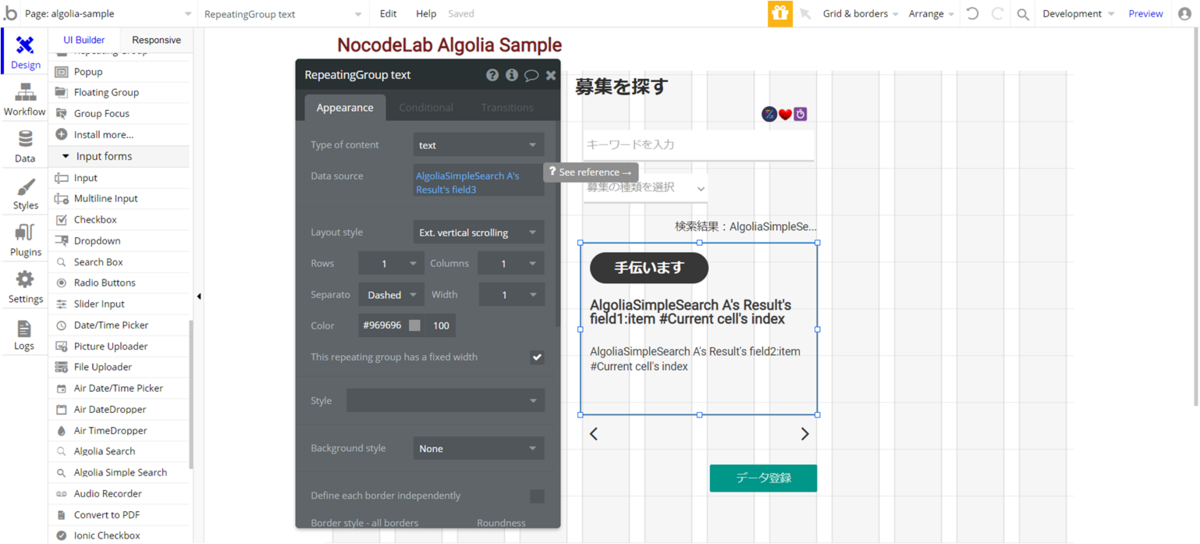Image resolution: width=1200 pixels, height=544 pixels.
Task: Select the Group Focus element
Action: 101,114
